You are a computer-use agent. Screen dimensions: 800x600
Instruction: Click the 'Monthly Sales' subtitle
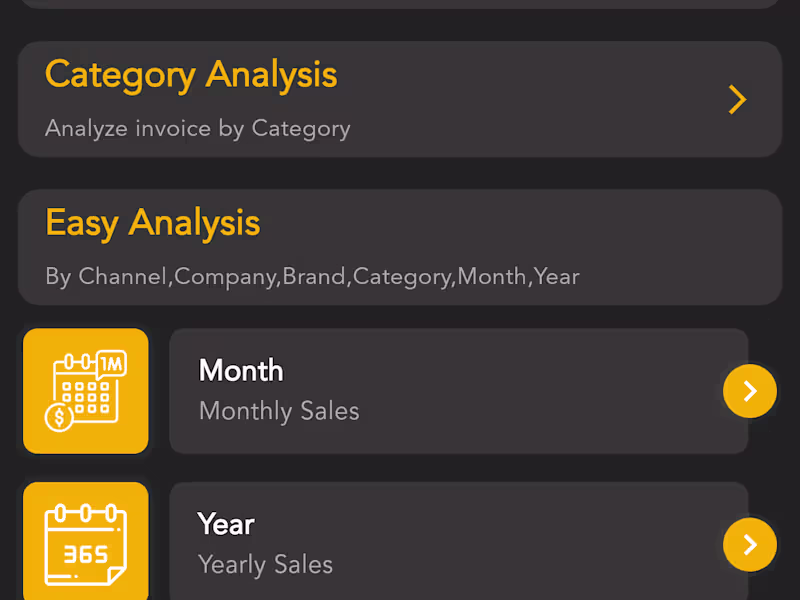point(279,411)
